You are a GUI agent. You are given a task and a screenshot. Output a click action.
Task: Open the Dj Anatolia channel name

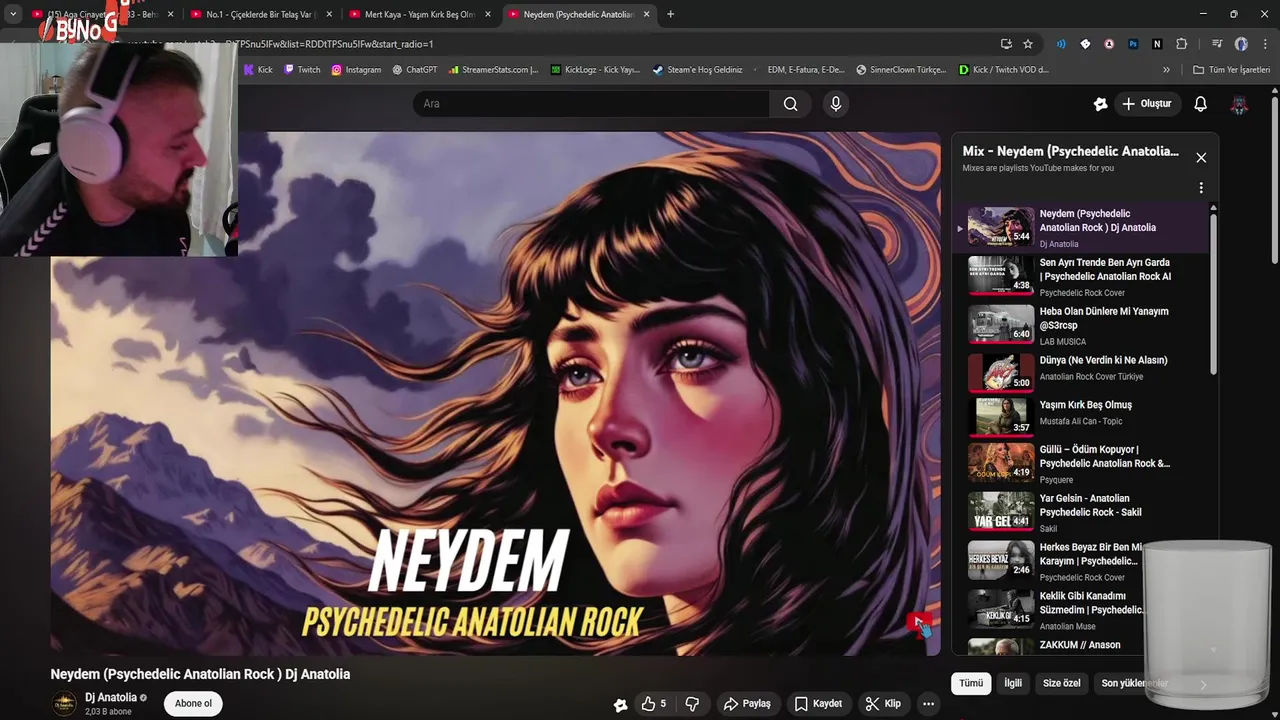click(x=111, y=697)
